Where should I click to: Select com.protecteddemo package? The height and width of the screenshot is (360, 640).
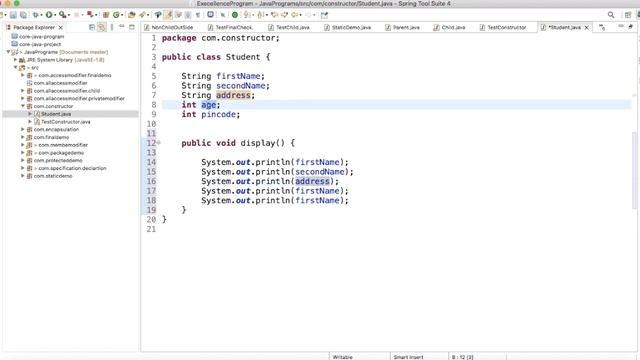point(58,160)
